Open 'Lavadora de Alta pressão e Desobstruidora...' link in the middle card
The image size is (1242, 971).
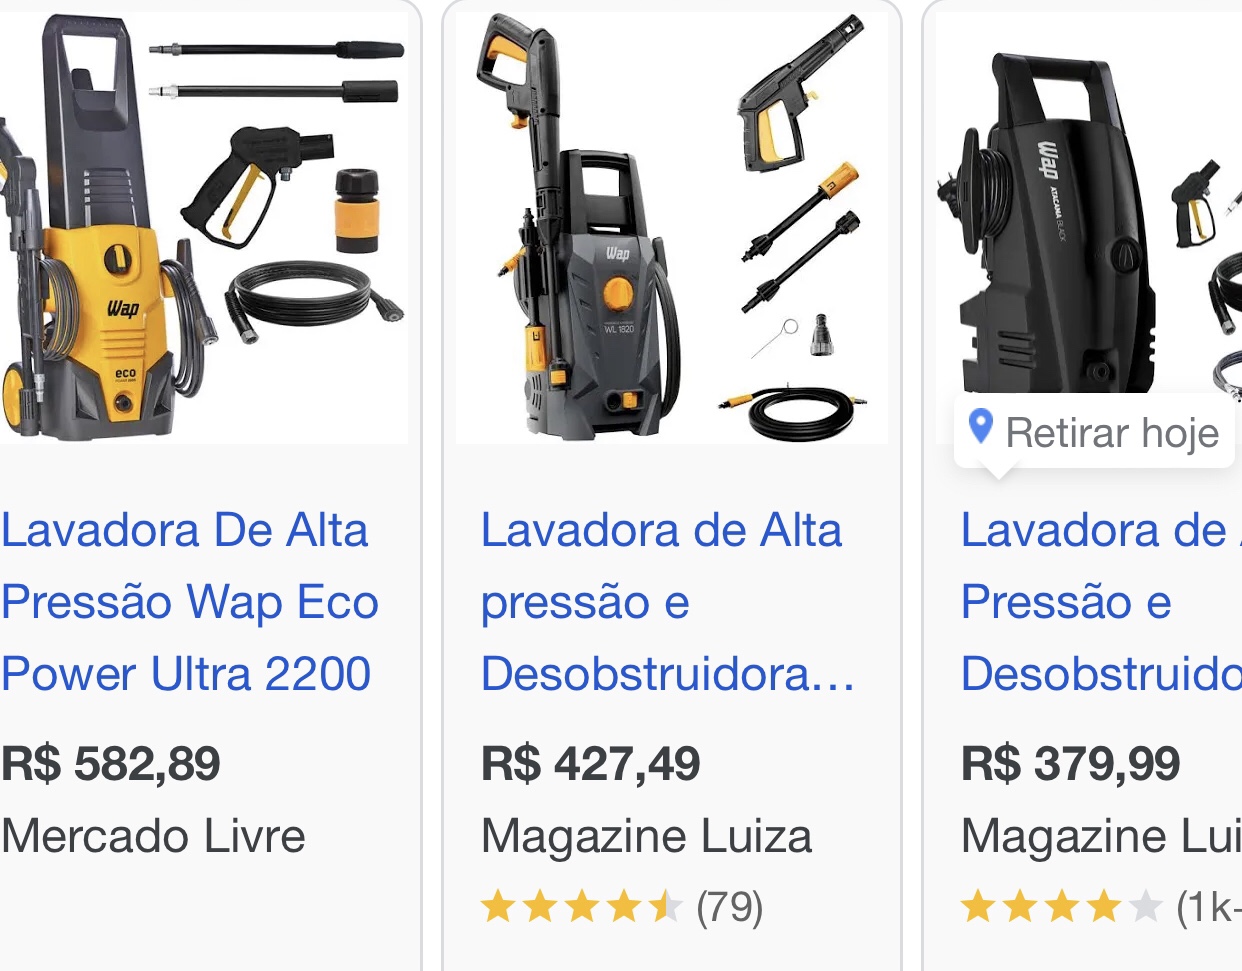(668, 602)
